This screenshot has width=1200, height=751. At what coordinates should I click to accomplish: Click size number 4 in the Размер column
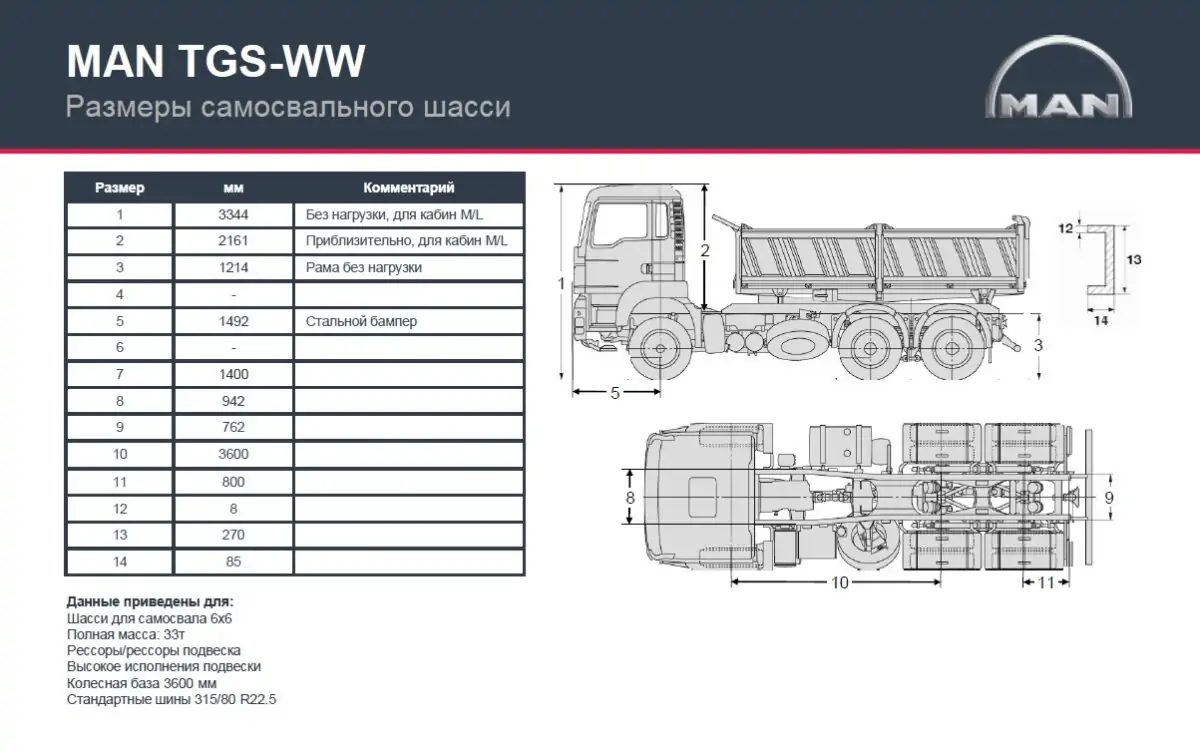(120, 295)
